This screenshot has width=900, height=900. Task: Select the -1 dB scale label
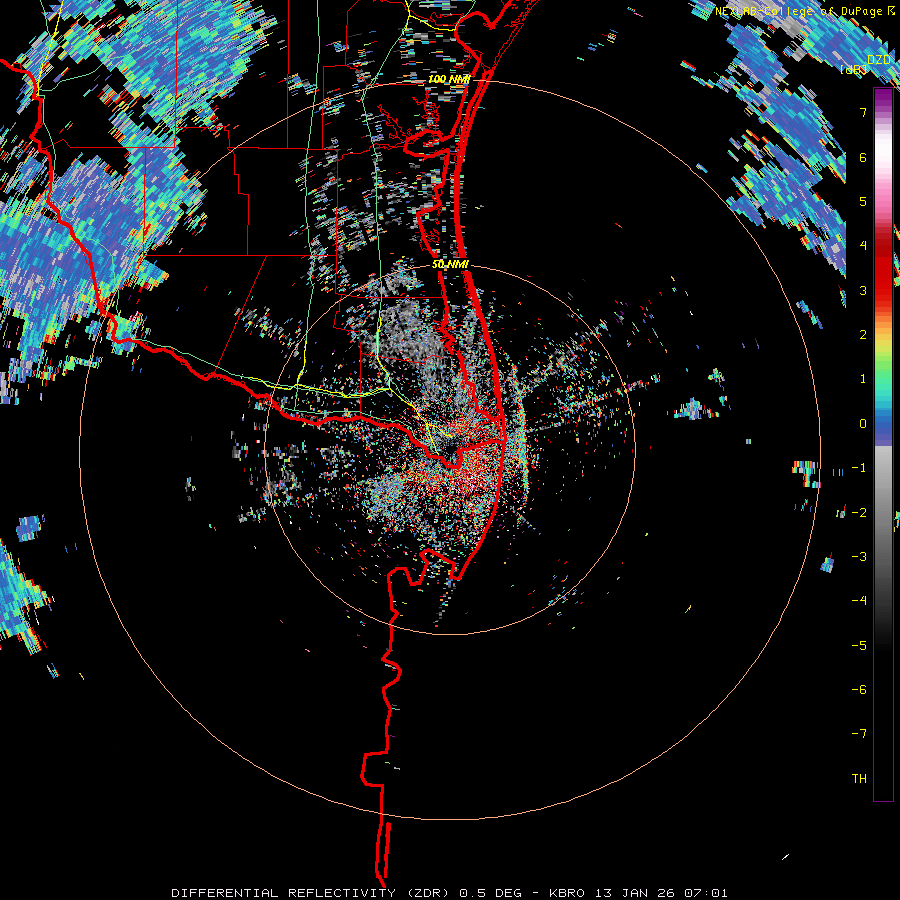[x=859, y=468]
